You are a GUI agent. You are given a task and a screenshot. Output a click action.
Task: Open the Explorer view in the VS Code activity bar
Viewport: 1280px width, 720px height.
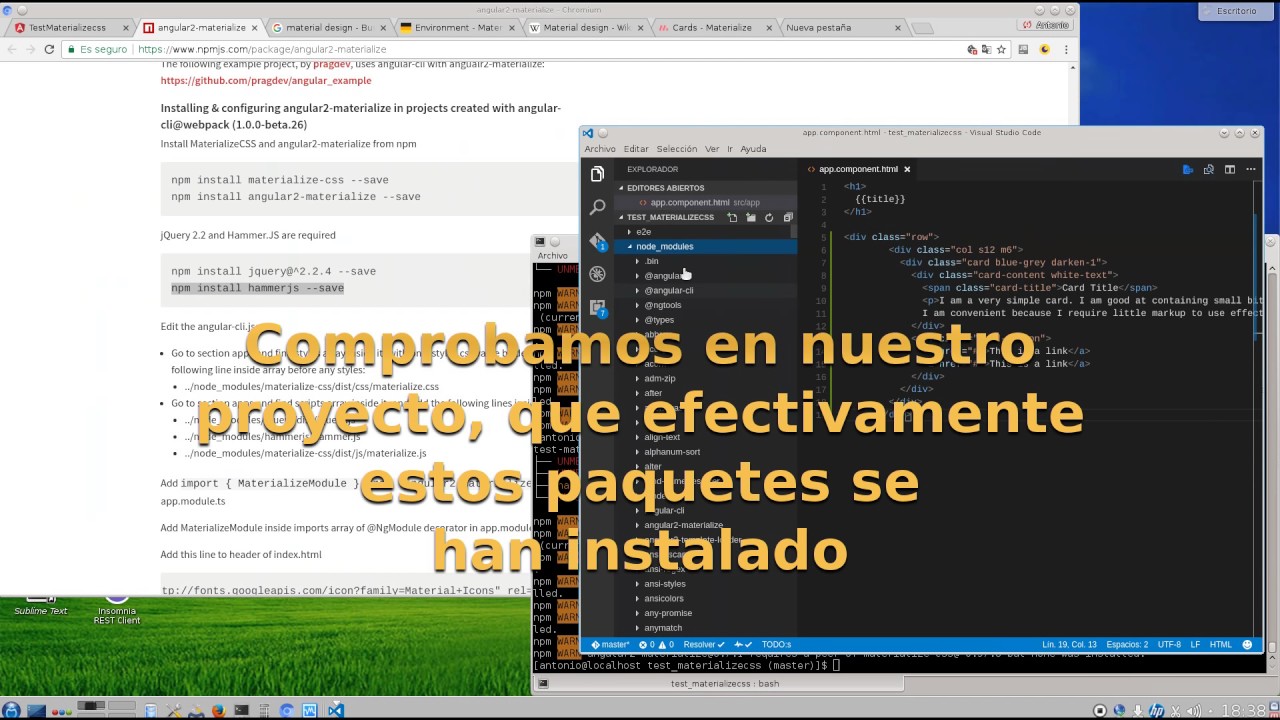click(x=597, y=174)
